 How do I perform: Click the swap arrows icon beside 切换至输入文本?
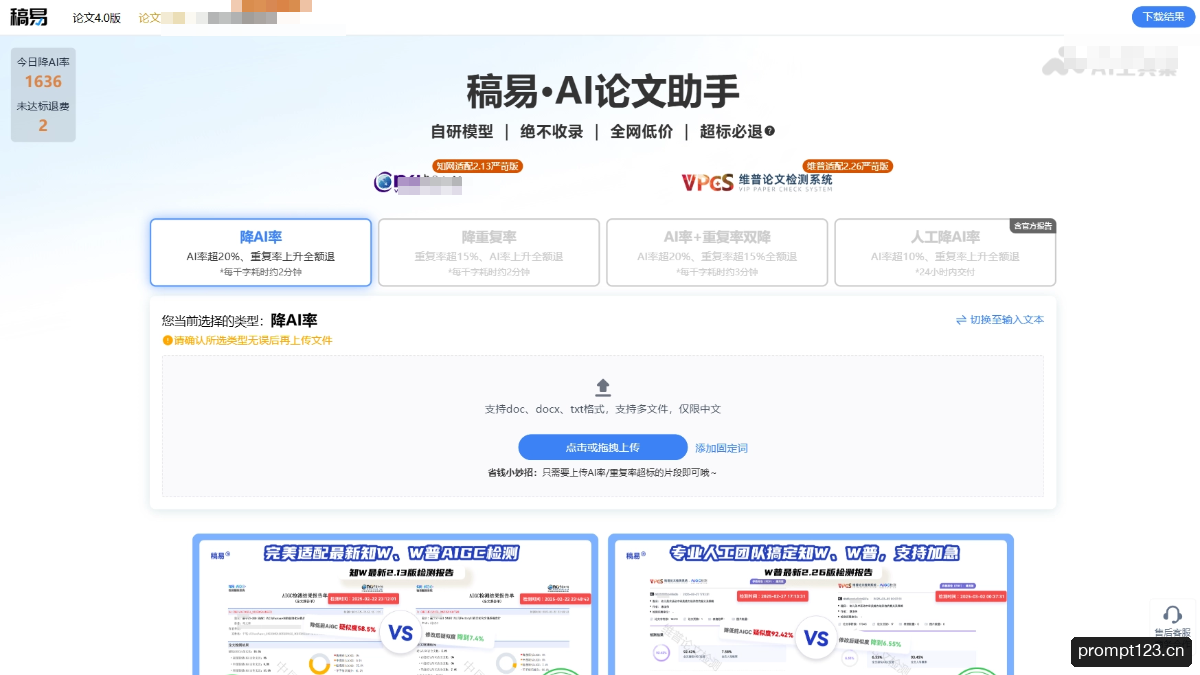pos(961,320)
